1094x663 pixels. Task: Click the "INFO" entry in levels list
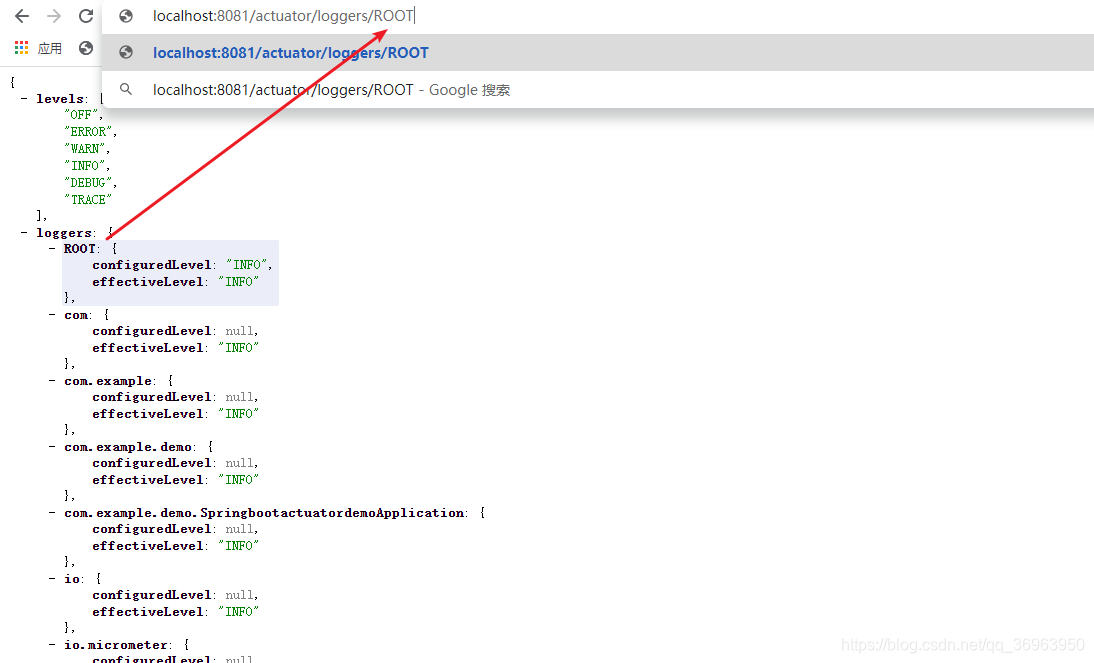point(84,165)
